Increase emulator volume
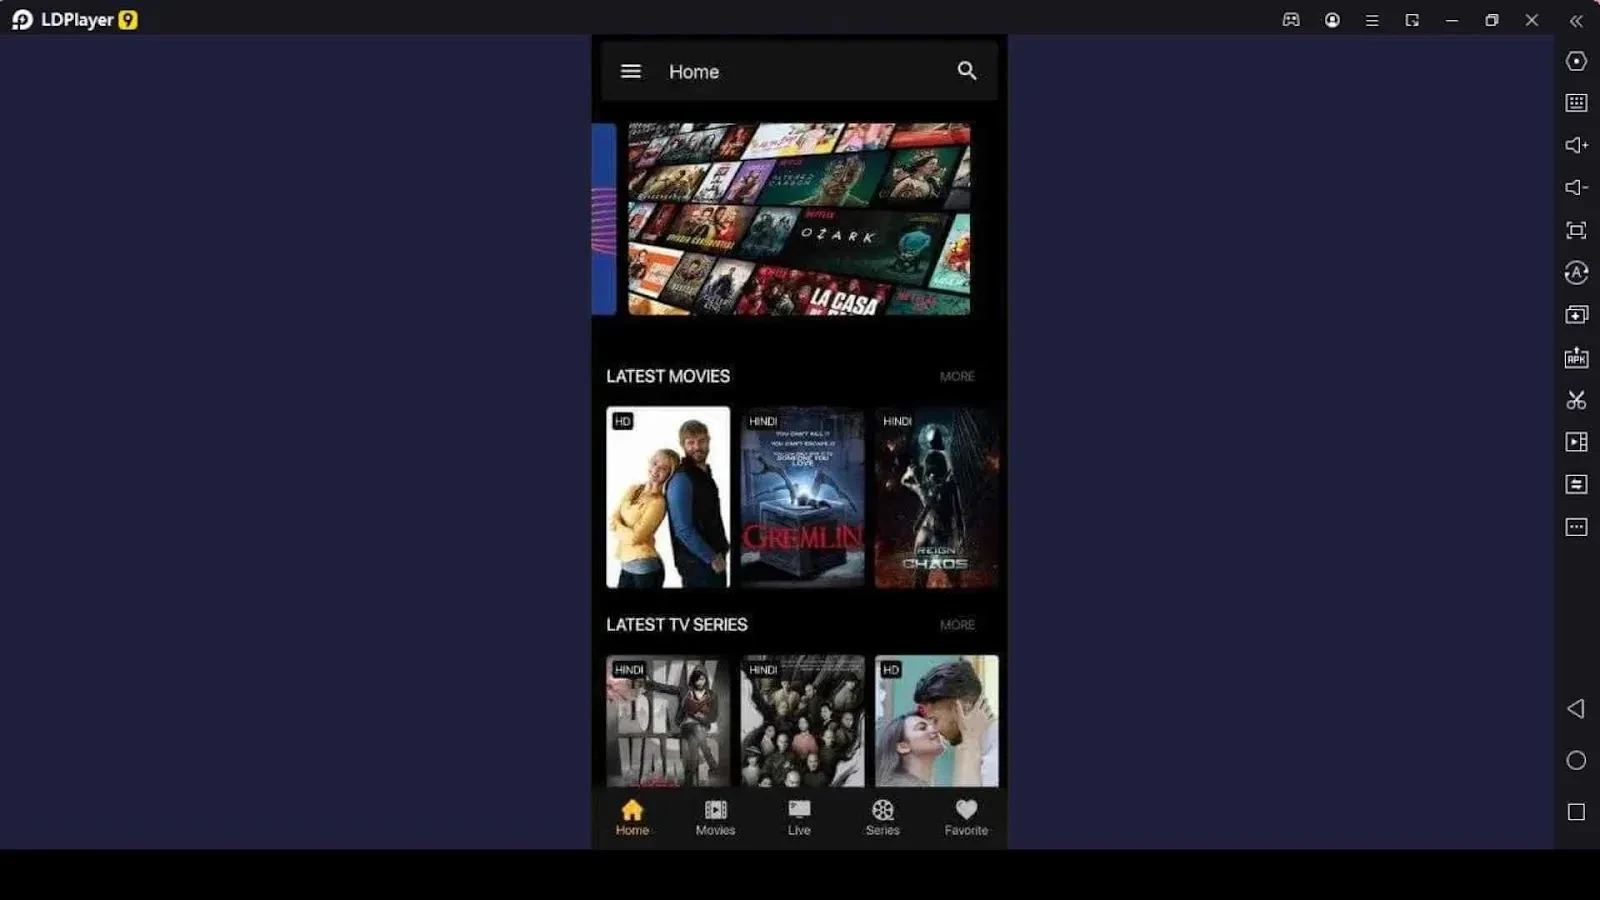Screen dimensions: 1600x900 [x=1576, y=145]
